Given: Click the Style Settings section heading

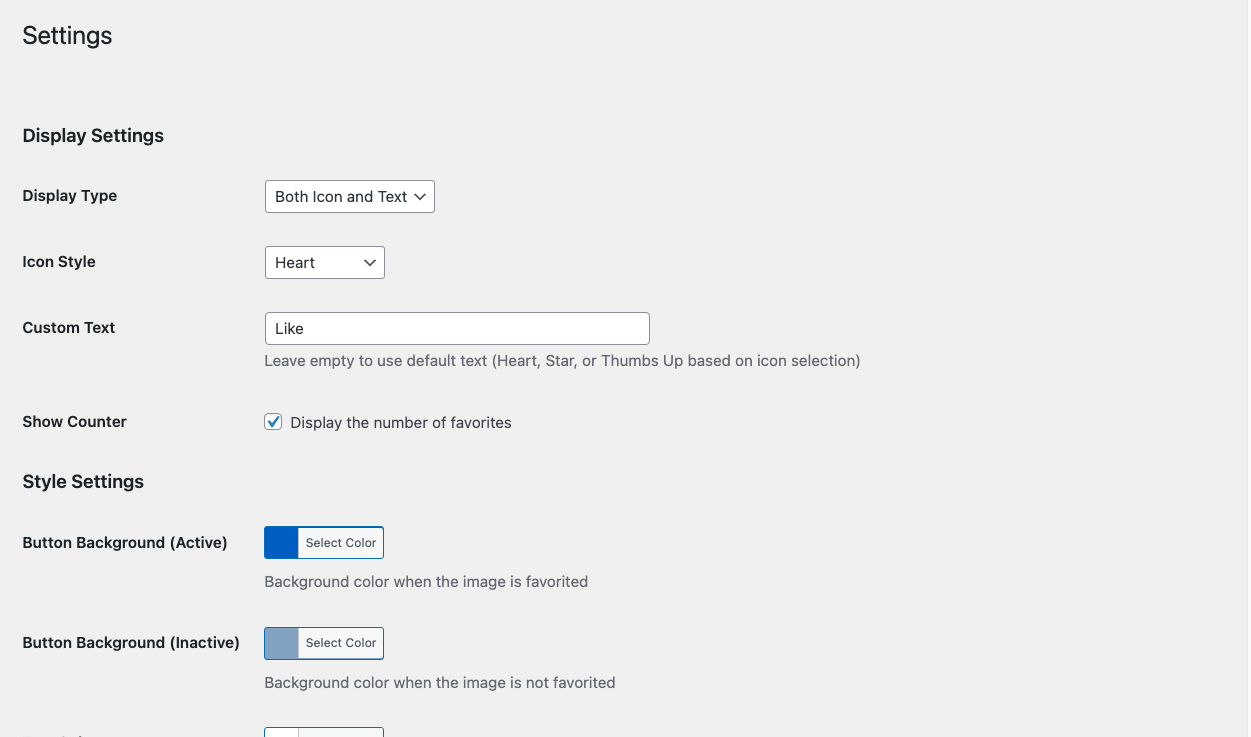Looking at the screenshot, I should [83, 482].
